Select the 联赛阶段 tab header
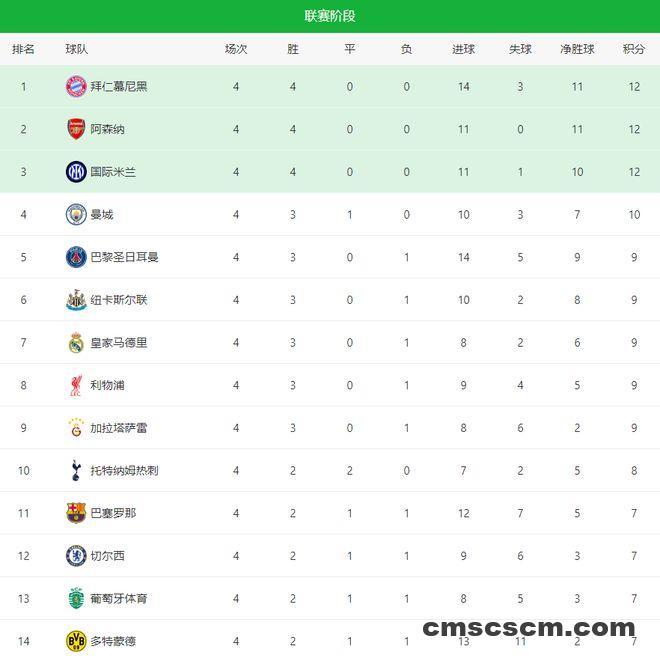 330,16
